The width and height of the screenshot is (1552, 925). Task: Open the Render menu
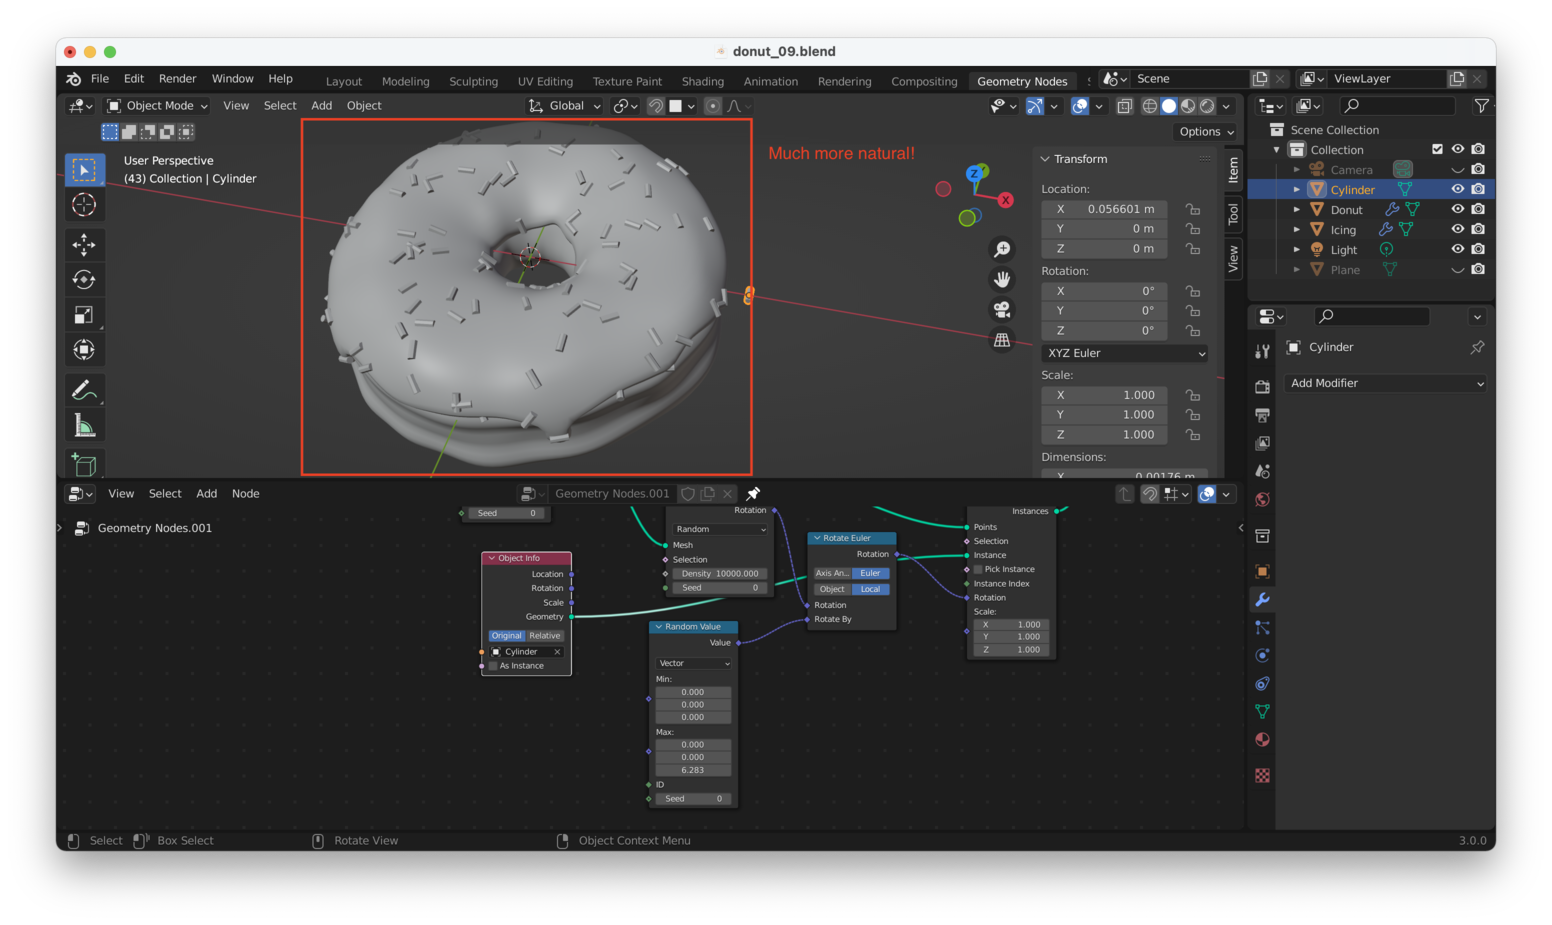pyautogui.click(x=177, y=79)
